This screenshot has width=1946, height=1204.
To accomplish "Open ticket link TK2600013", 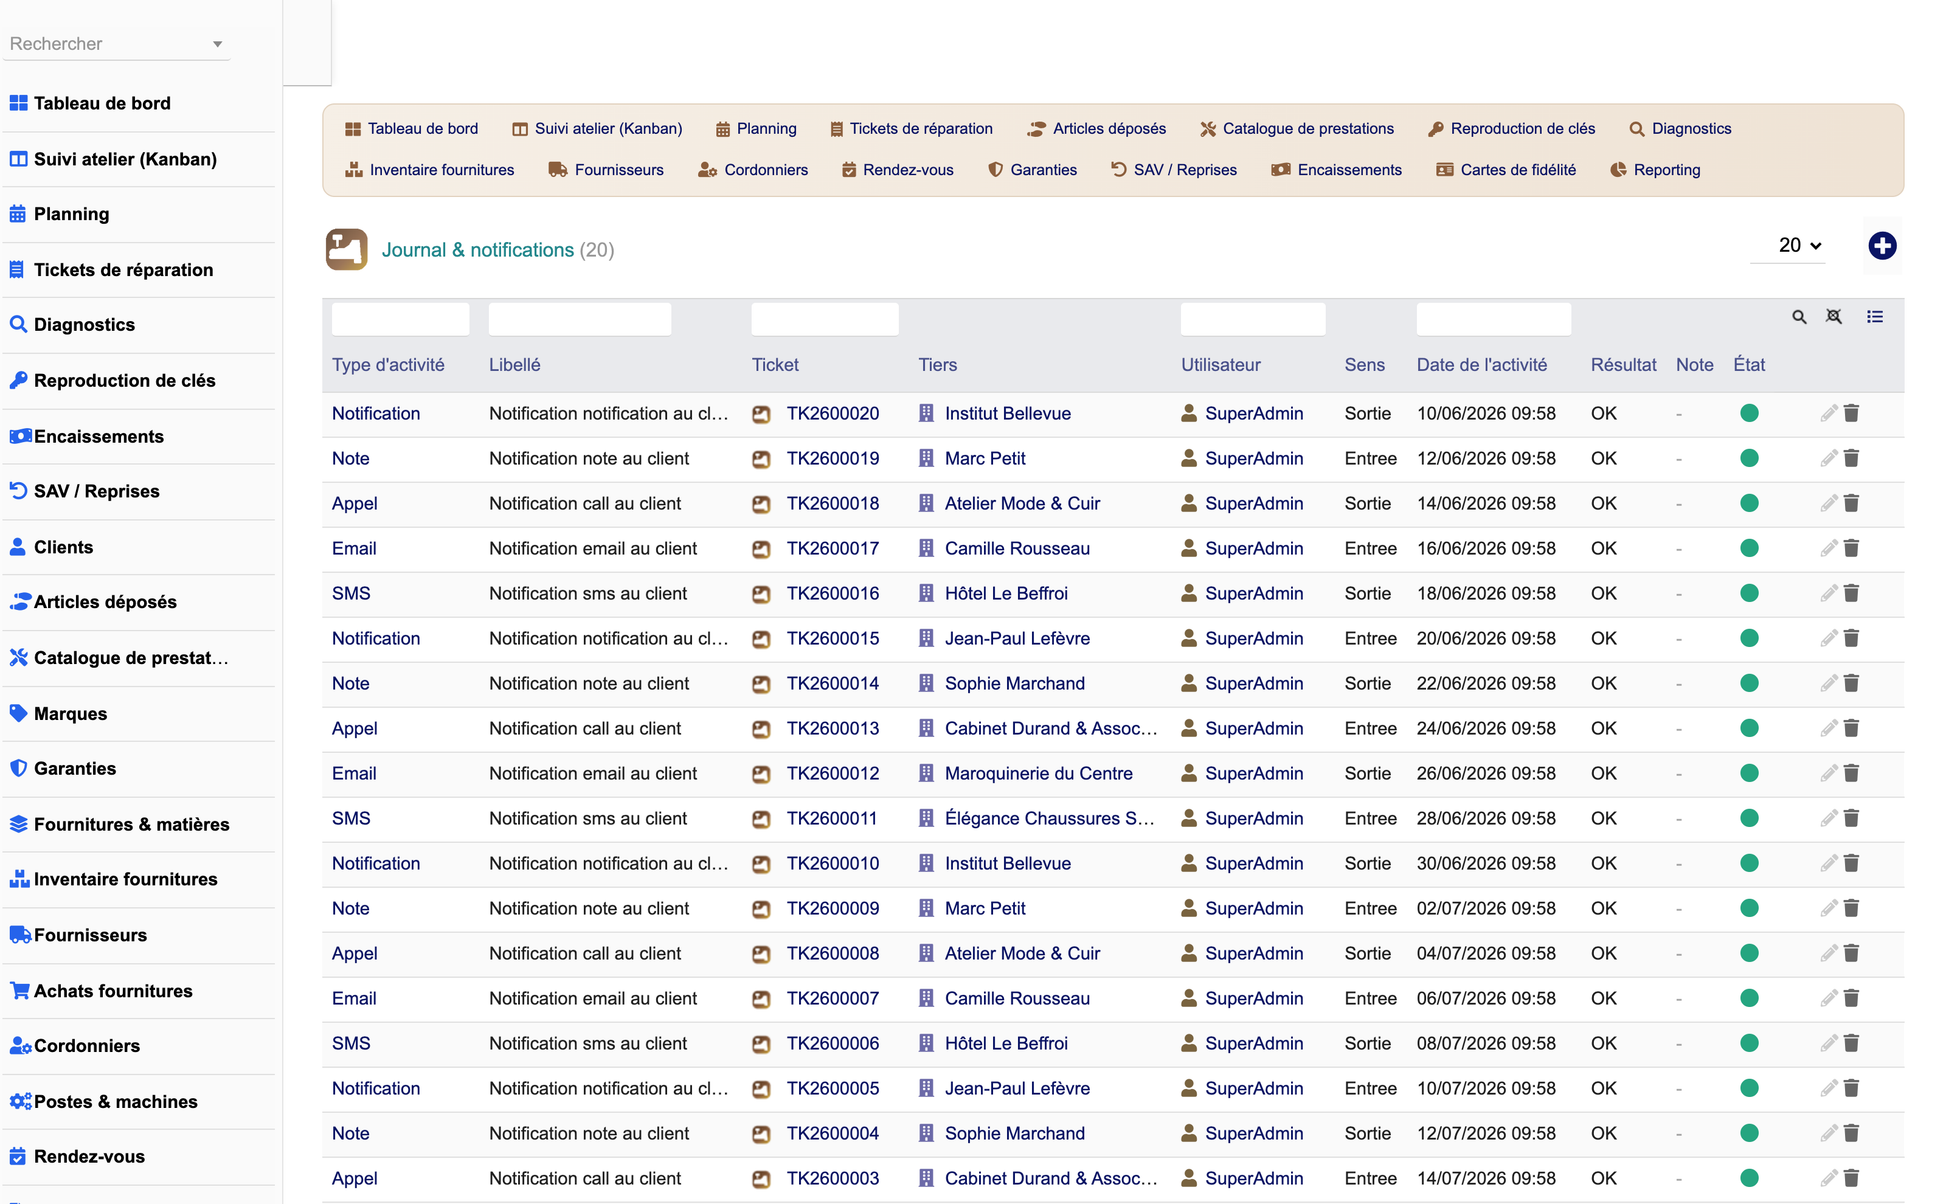I will pos(833,728).
